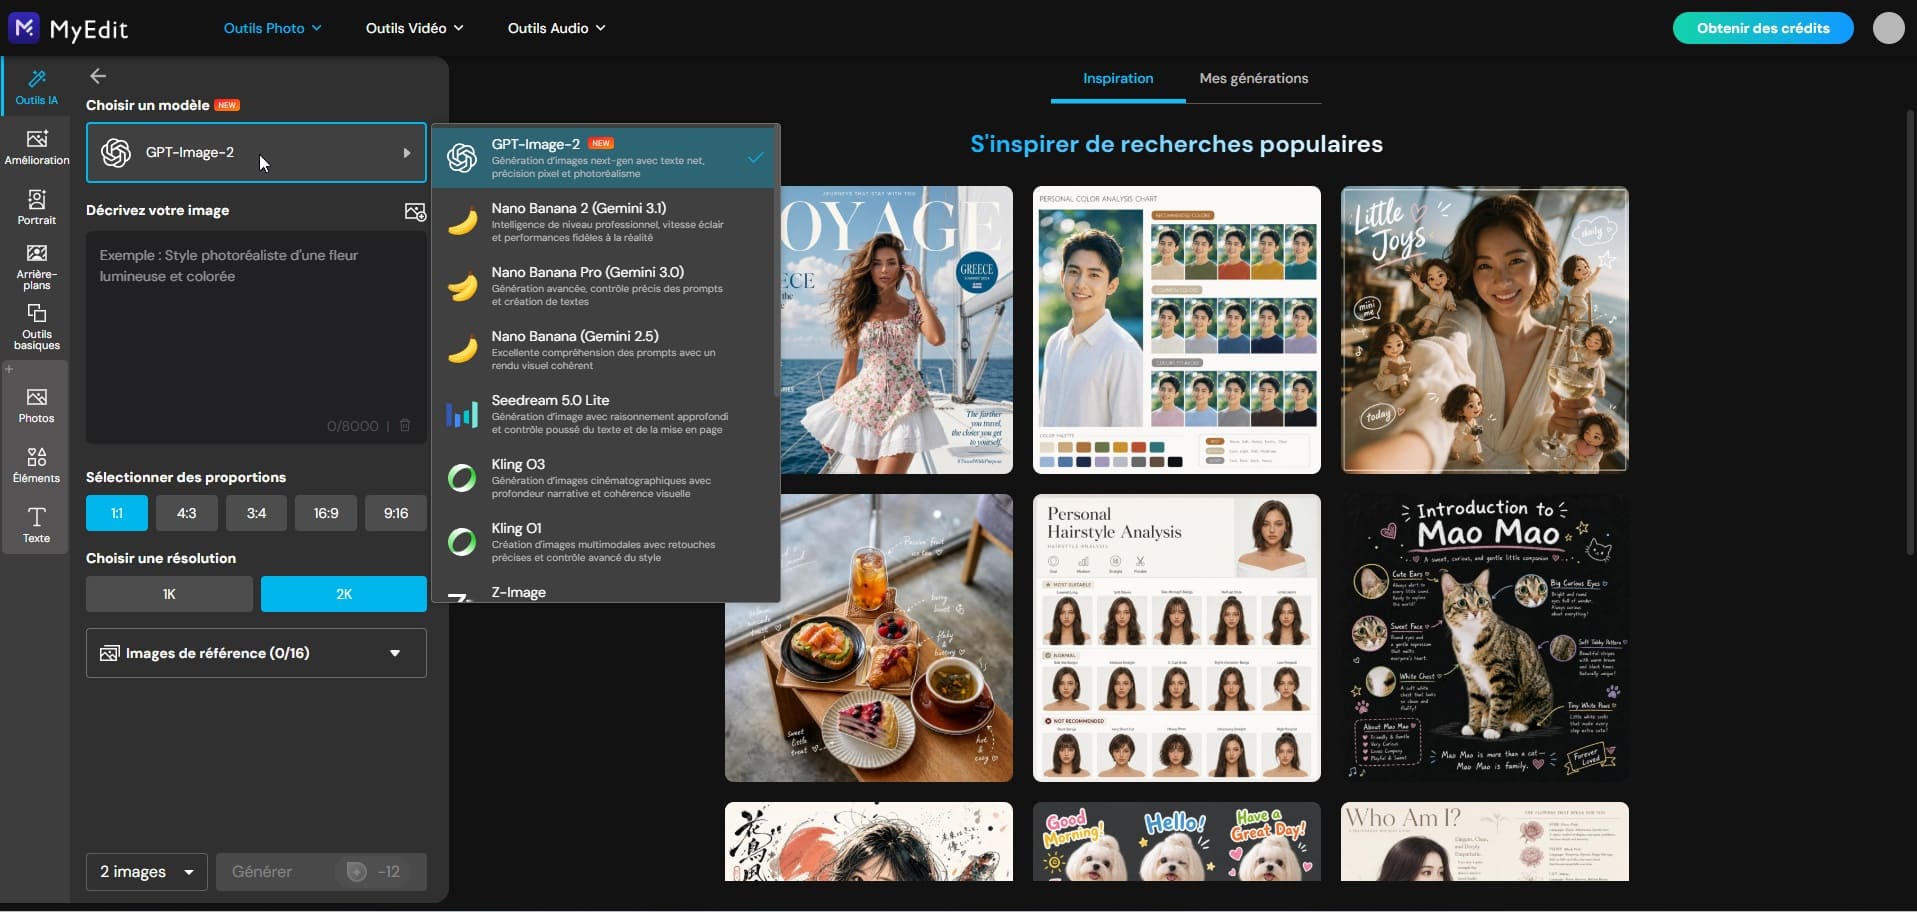
Task: Open the Who Am I? thumbnail
Action: point(1485,842)
